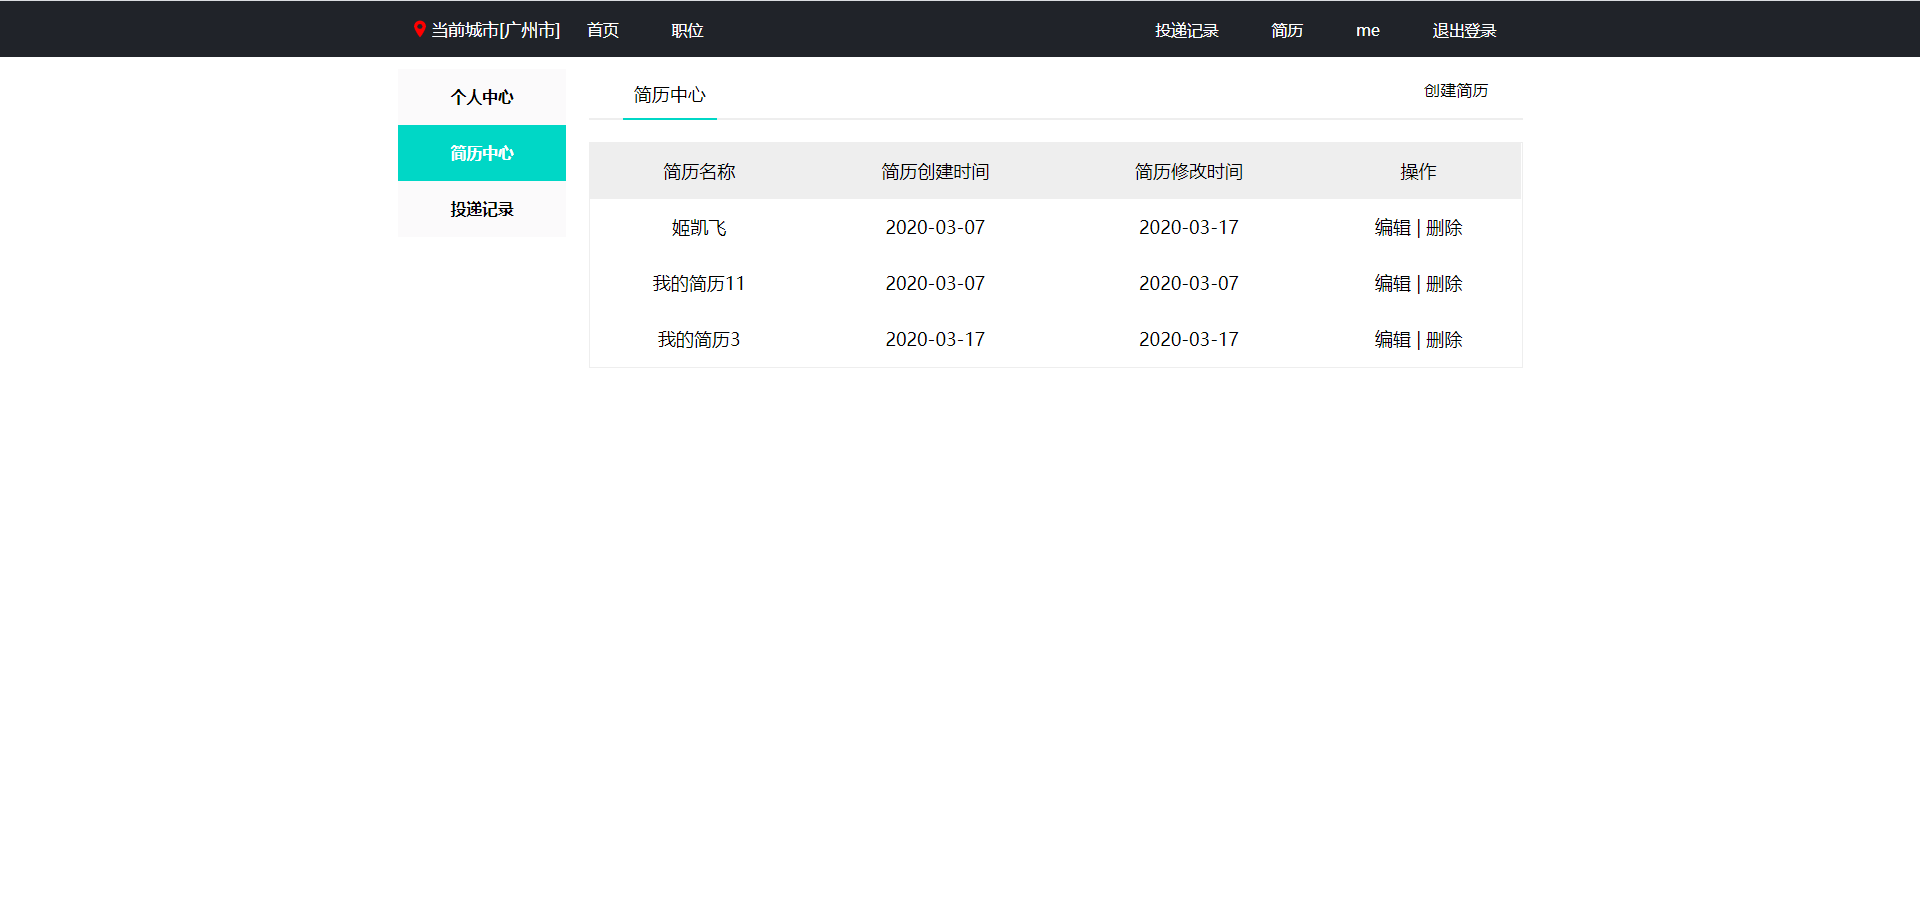Click the 操作 column header
Image resolution: width=1920 pixels, height=902 pixels.
pos(1418,172)
